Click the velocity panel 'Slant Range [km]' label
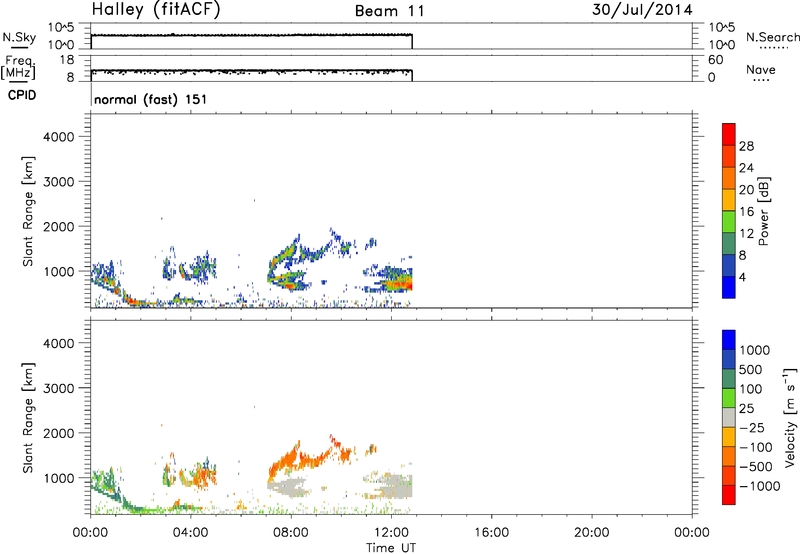The width and height of the screenshot is (800, 554). 28,418
